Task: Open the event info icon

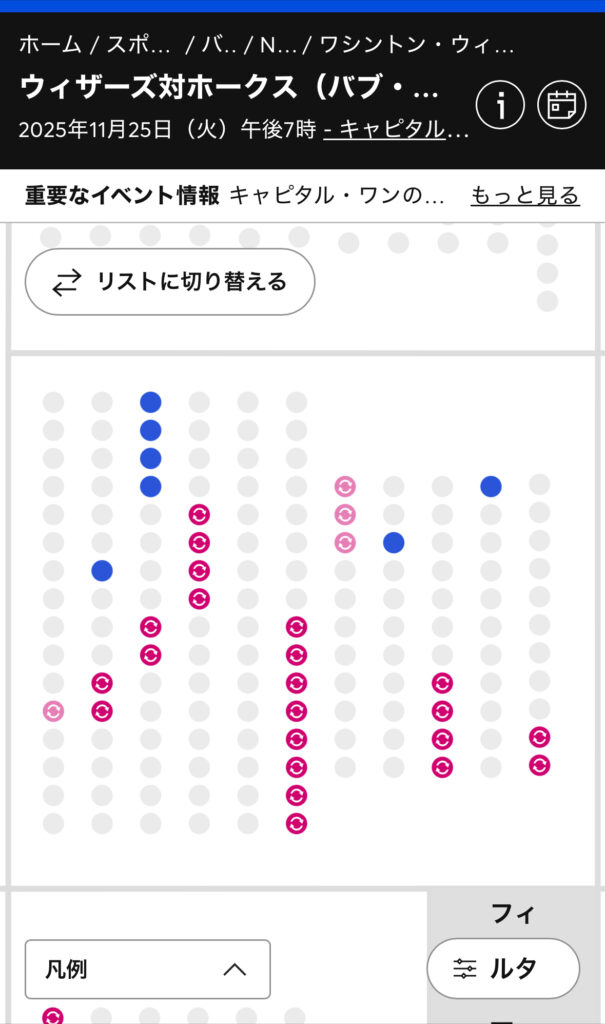Action: (x=500, y=104)
